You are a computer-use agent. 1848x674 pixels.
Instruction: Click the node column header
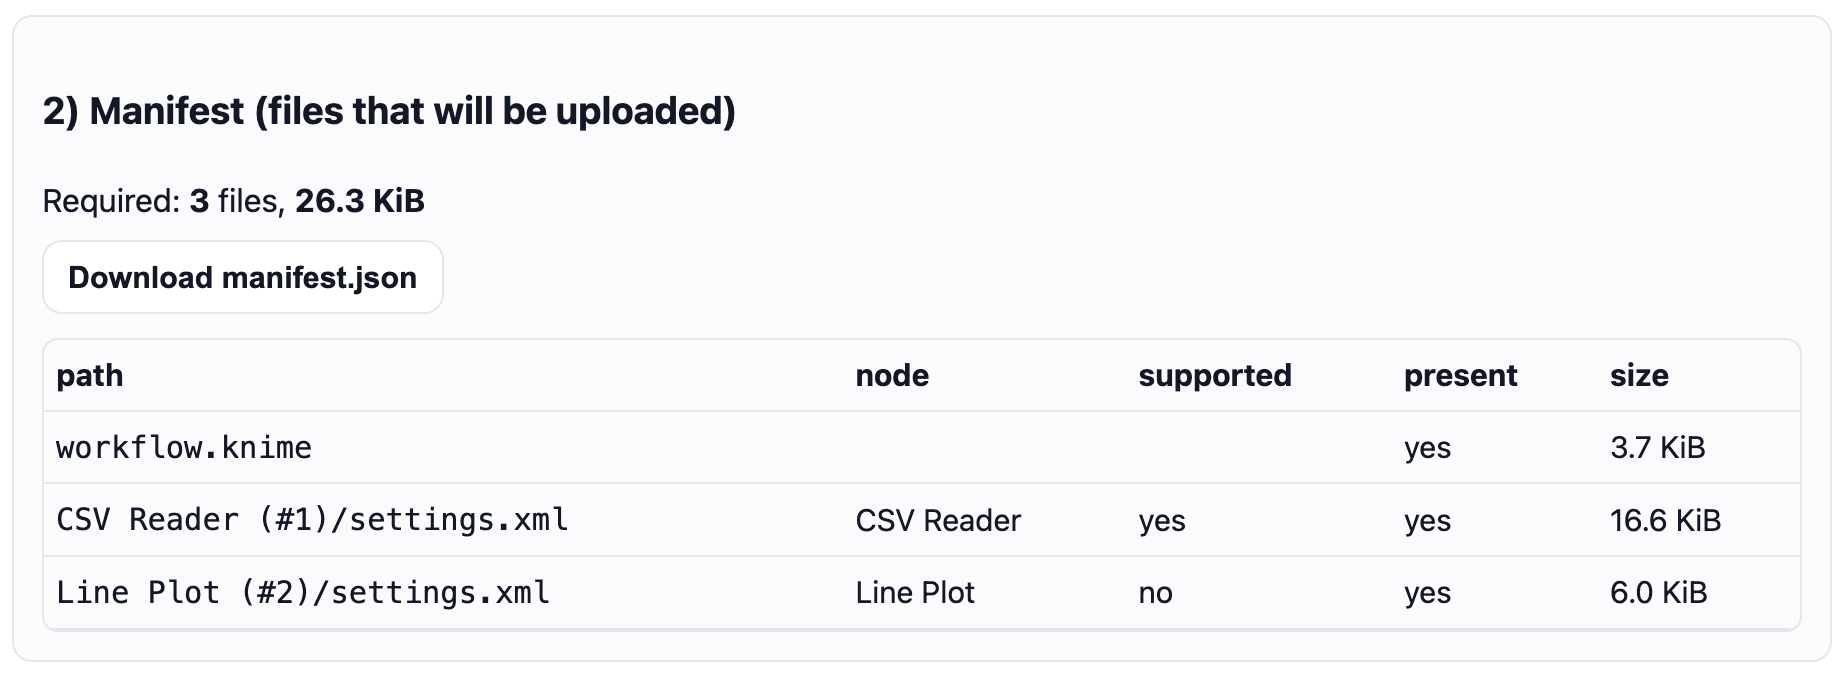pyautogui.click(x=892, y=375)
